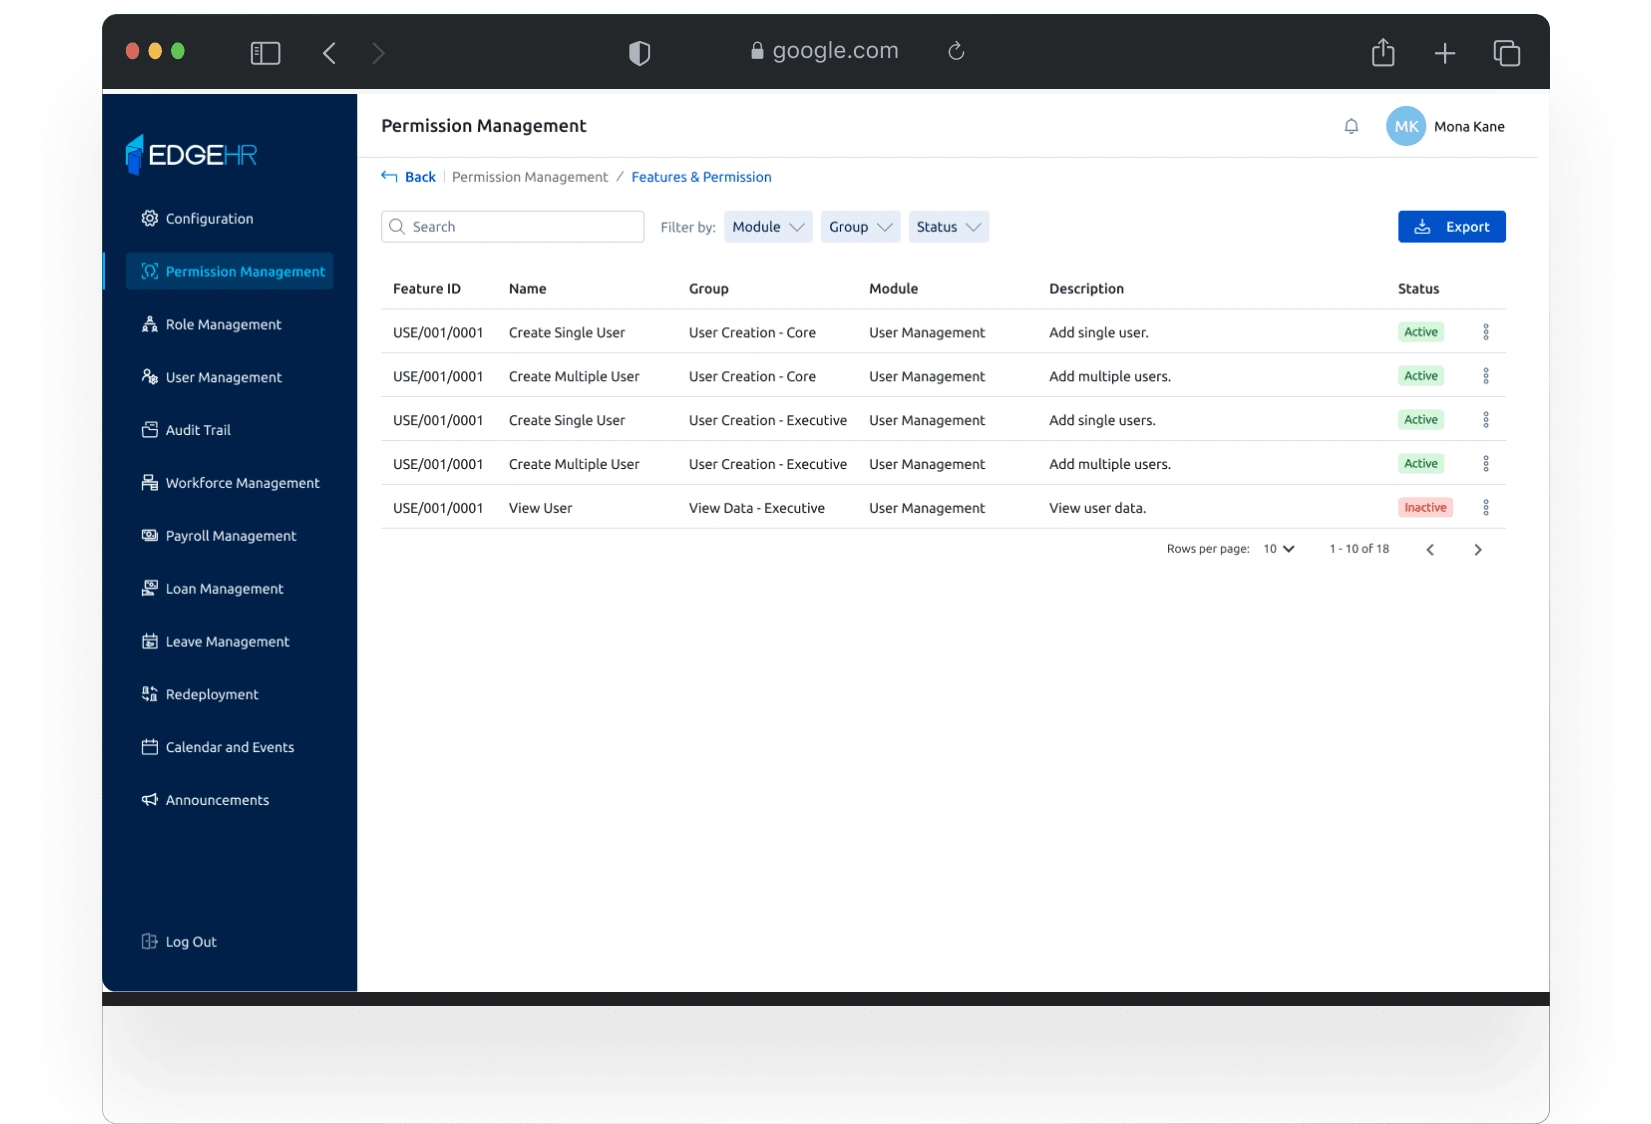Open the rows per page dropdown

tap(1279, 549)
